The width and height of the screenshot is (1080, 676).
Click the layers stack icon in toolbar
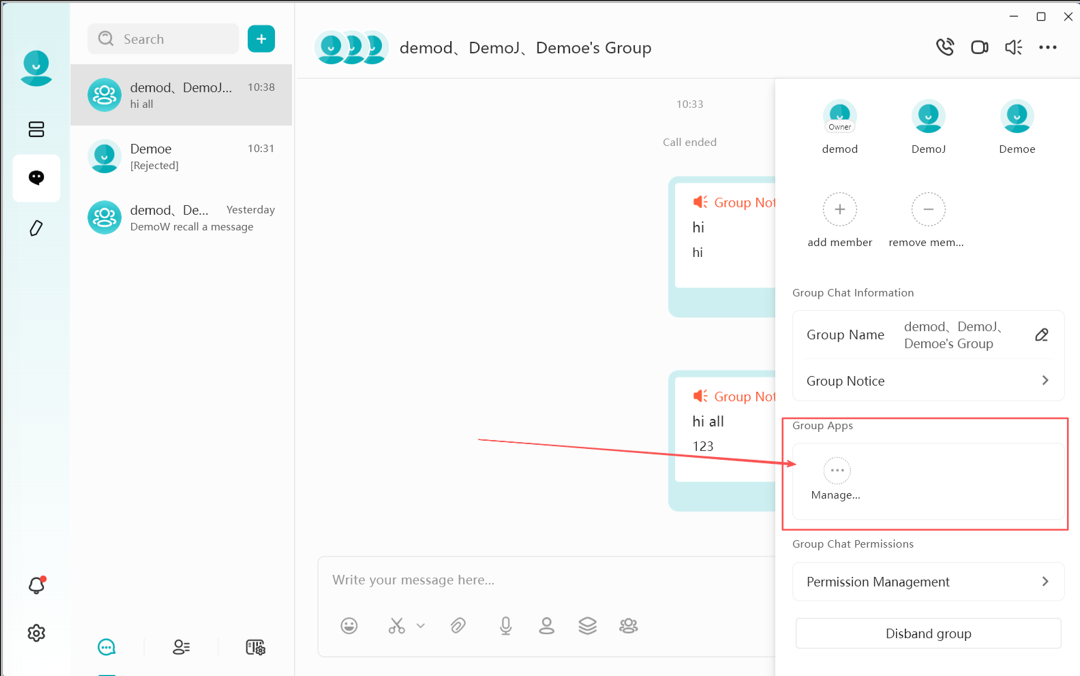588,626
